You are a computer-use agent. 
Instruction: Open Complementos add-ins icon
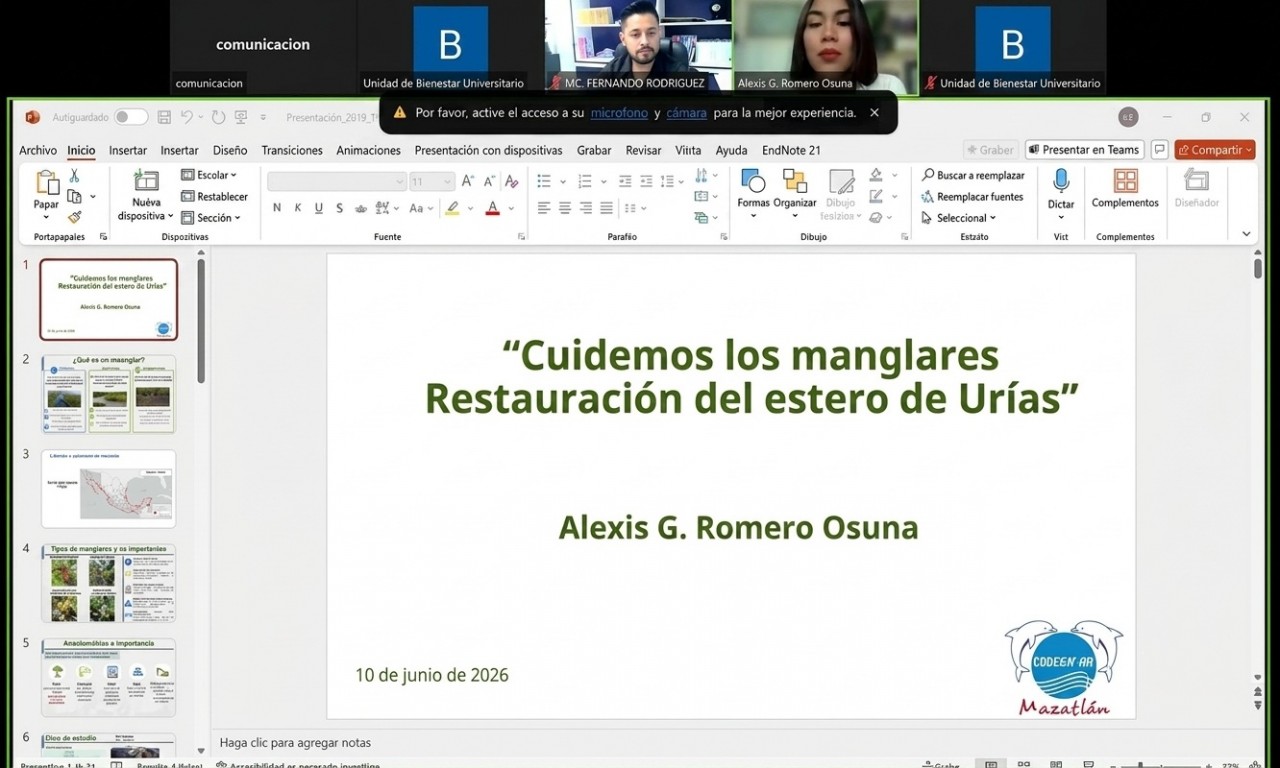point(1125,181)
